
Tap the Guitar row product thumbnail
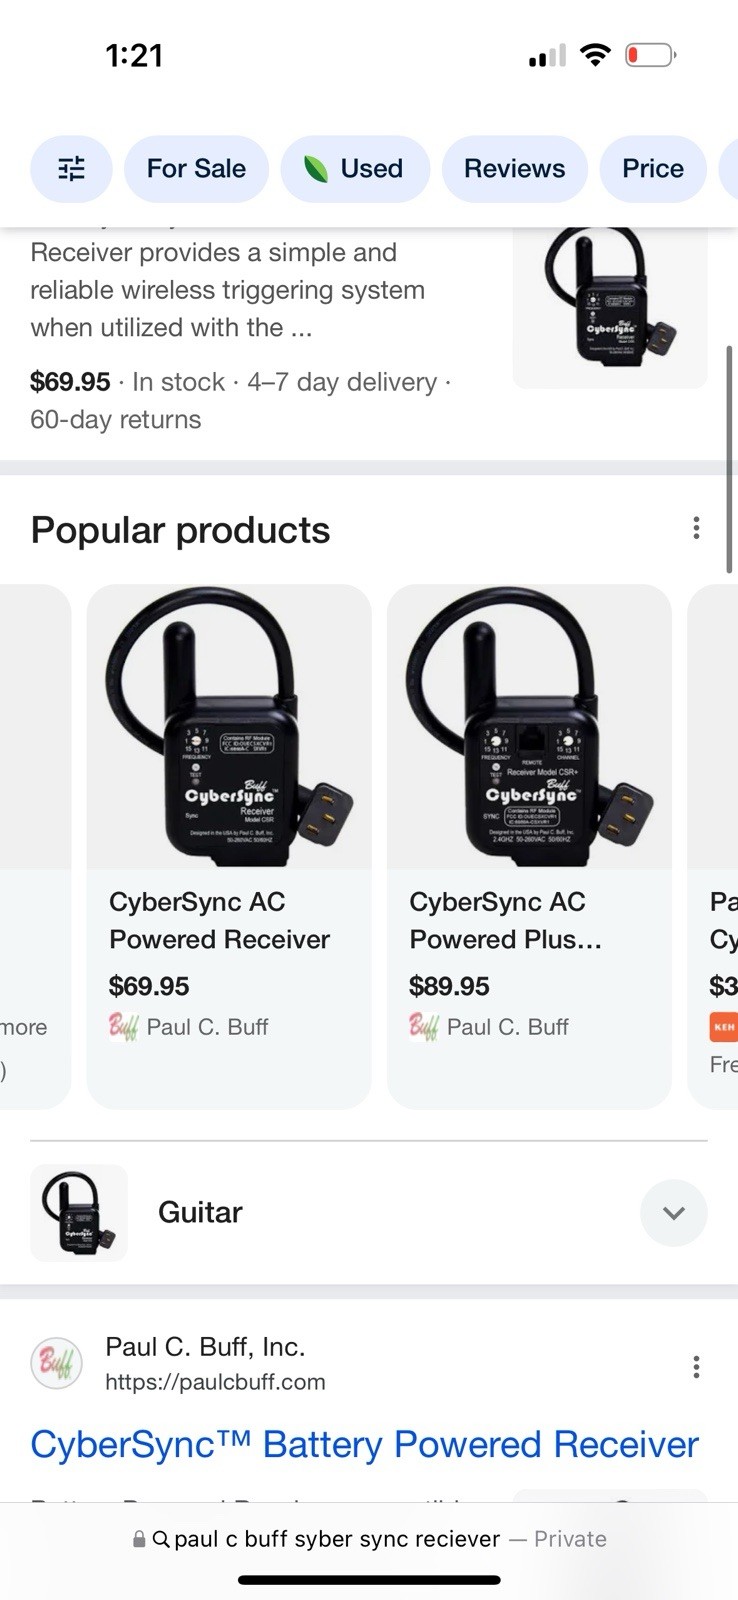tap(79, 1212)
